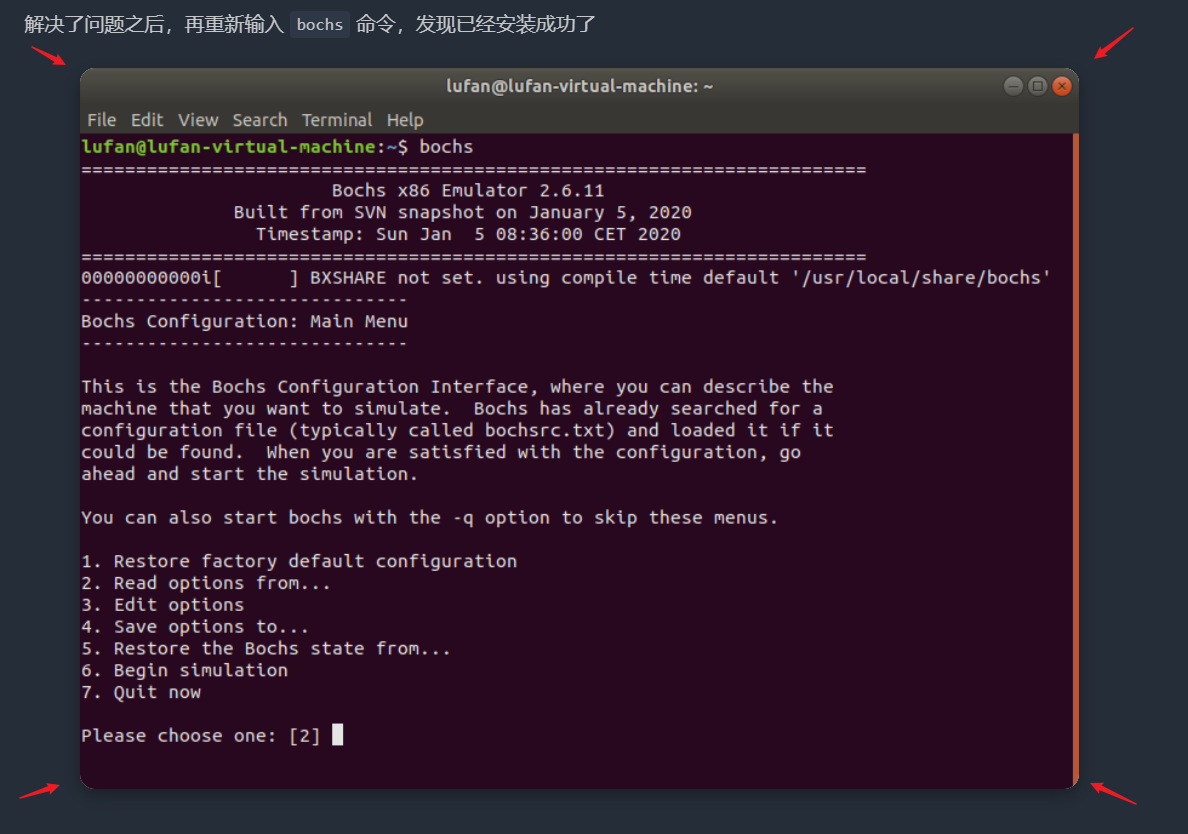1188x834 pixels.
Task: Click the inline 'bochs' code label
Action: point(320,25)
